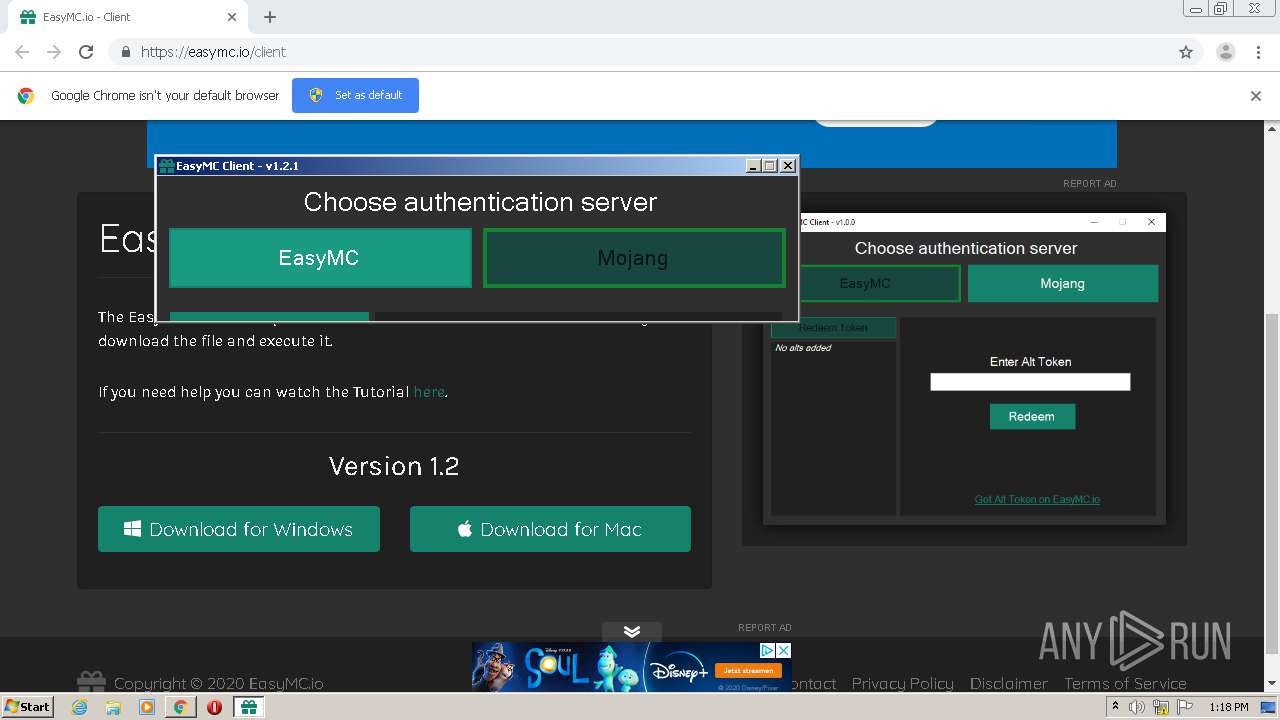Reload the EasyMC page
The image size is (1280, 720).
click(x=86, y=52)
